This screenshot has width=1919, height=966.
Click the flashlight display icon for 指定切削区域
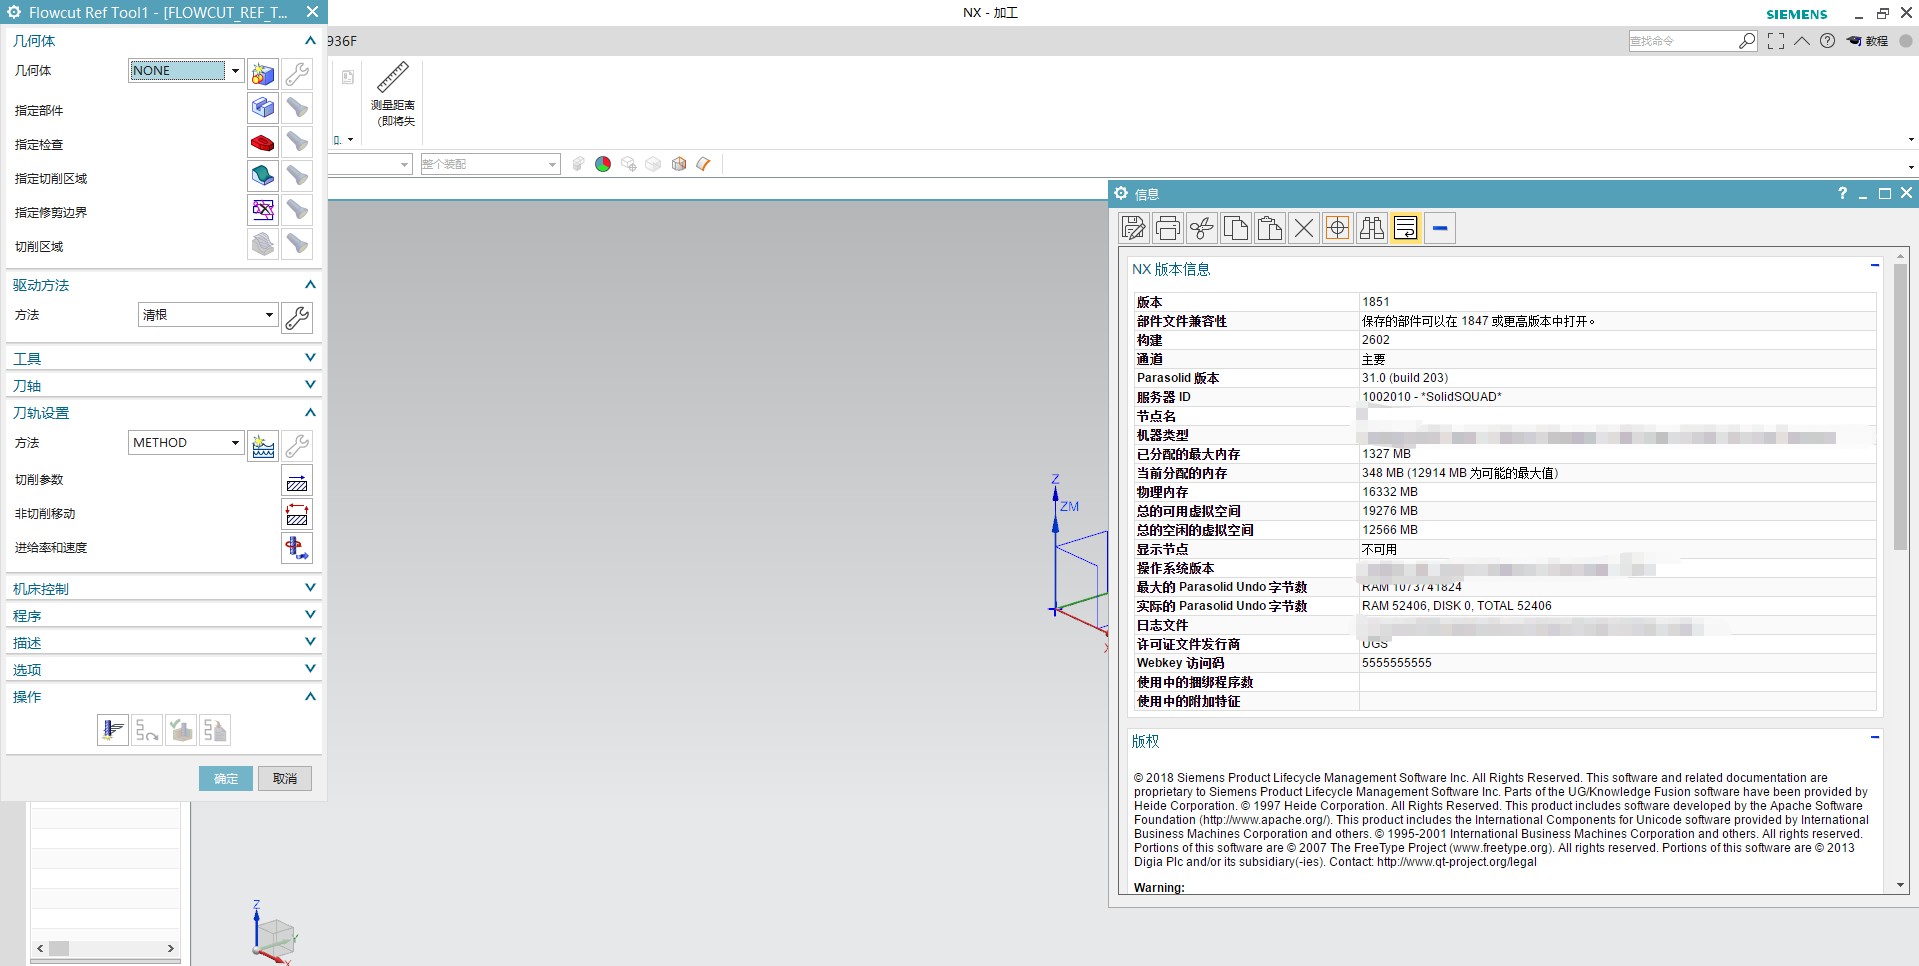click(297, 176)
